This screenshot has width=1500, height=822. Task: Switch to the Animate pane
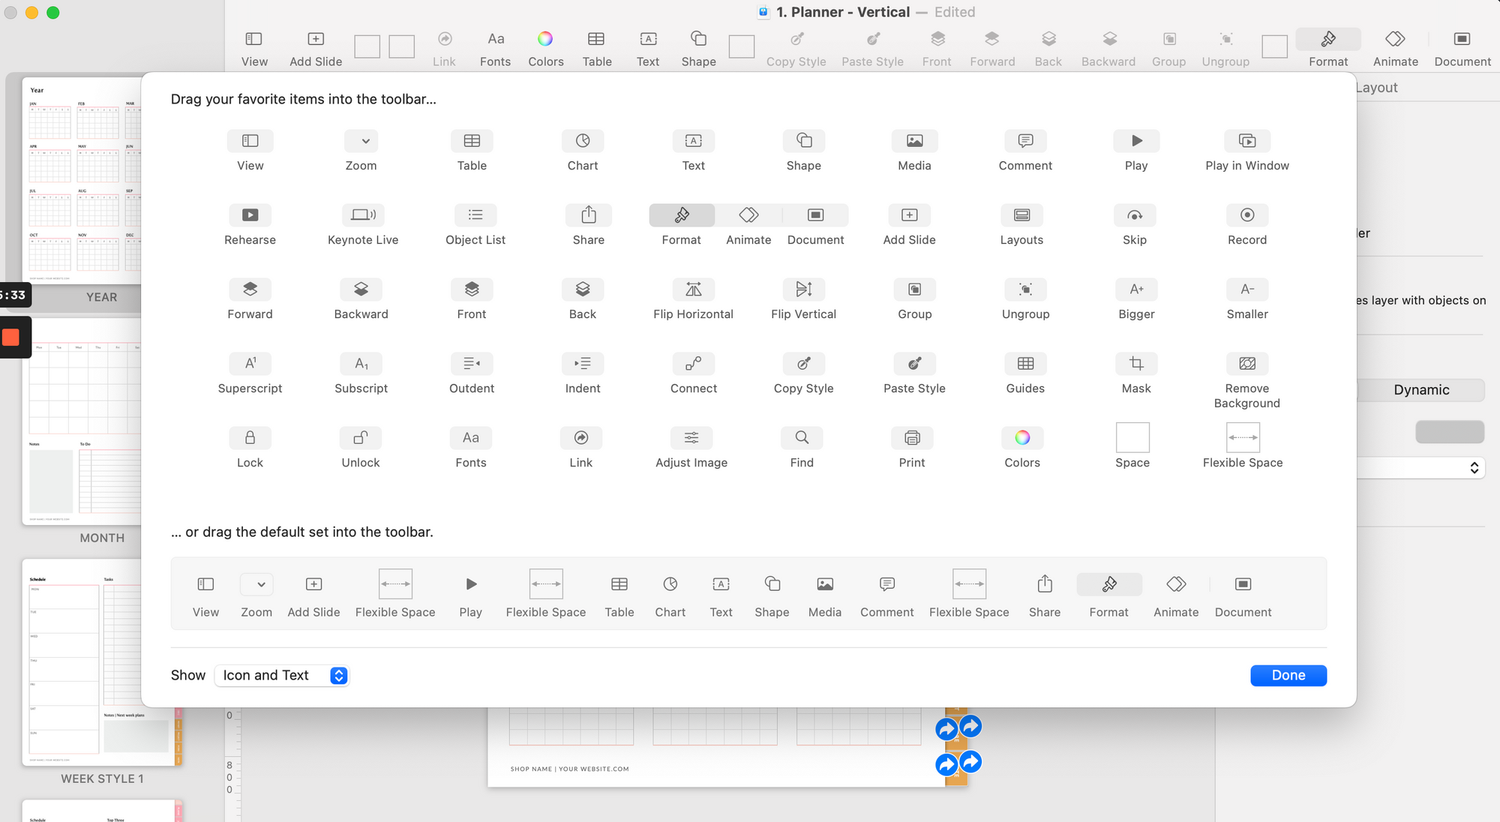coord(1395,45)
